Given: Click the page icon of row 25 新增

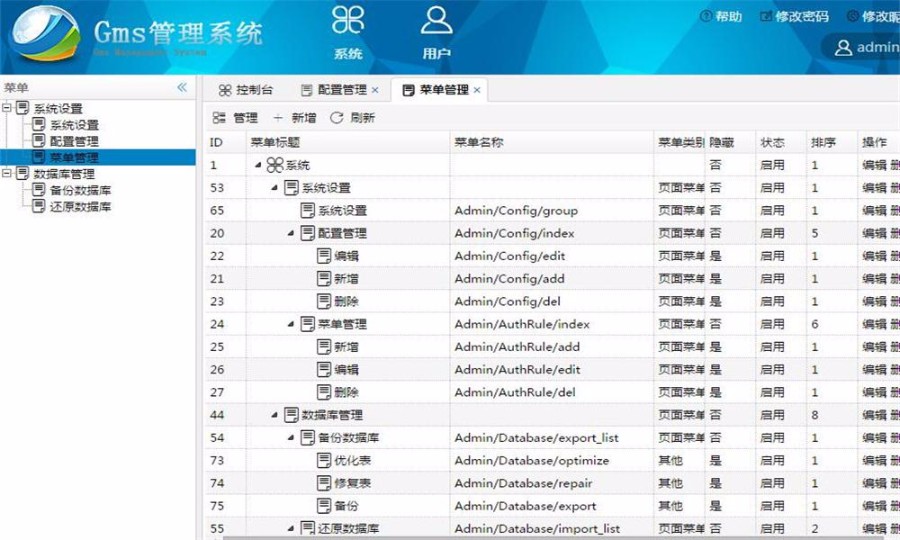Looking at the screenshot, I should click(324, 347).
